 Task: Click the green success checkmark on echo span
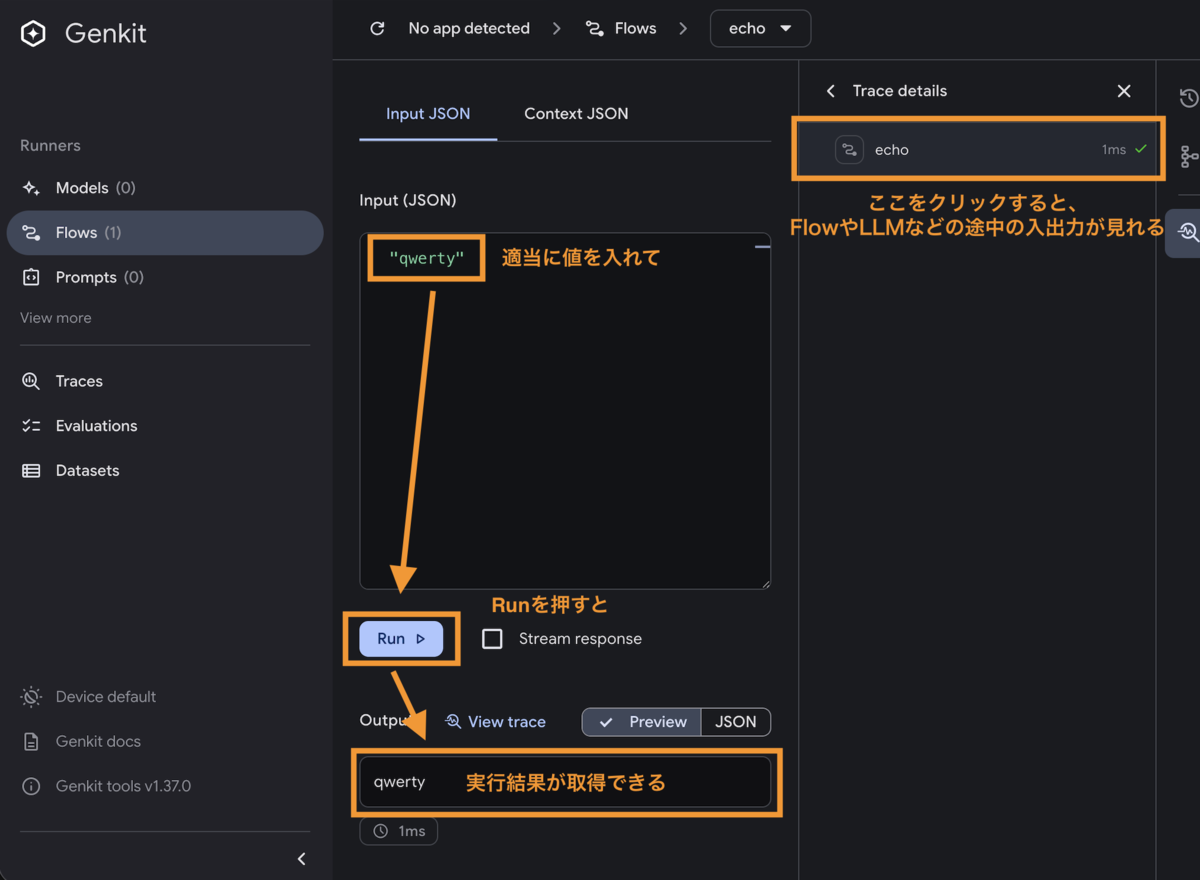coord(1141,149)
